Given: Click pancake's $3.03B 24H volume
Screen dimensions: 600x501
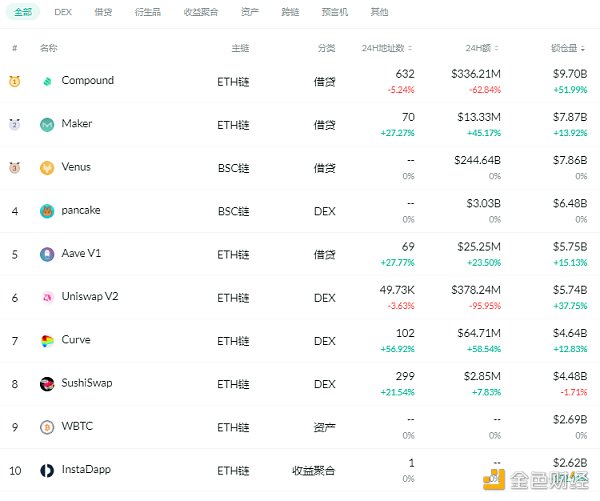Looking at the screenshot, I should coord(484,204).
